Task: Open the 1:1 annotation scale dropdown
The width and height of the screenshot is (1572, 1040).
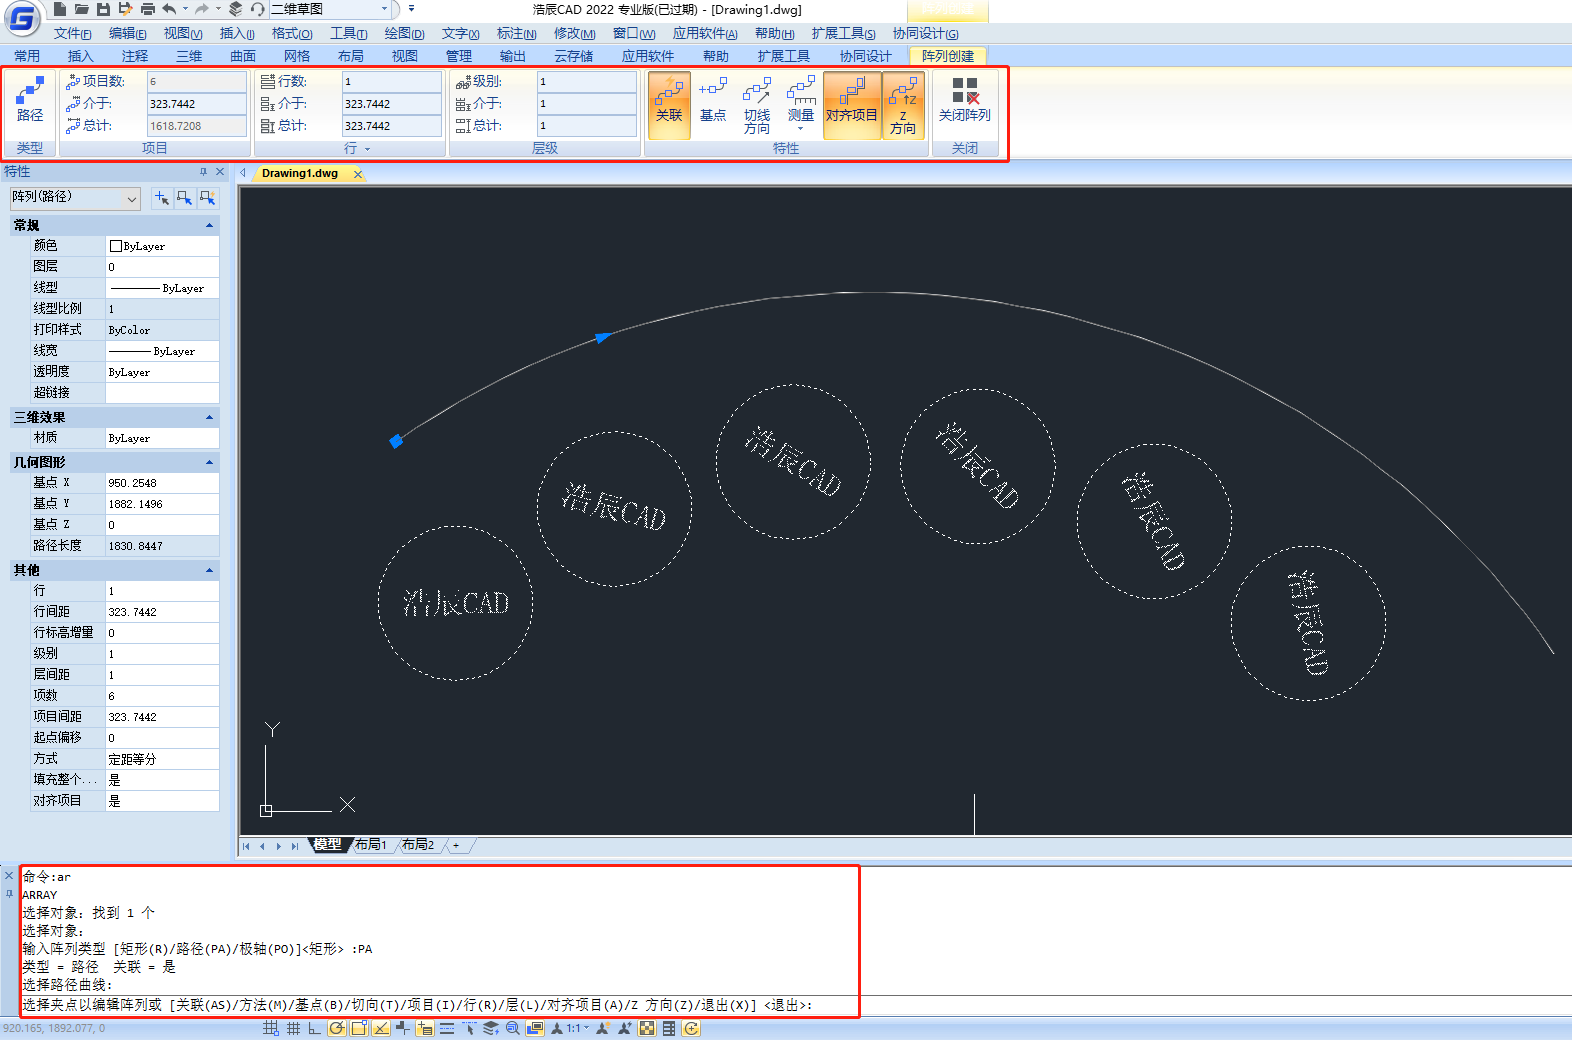Action: point(578,1028)
